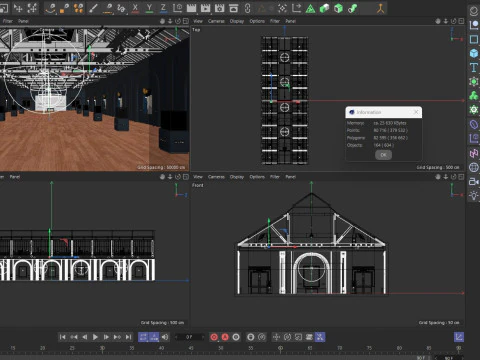The image size is (480, 360).
Task: Go to start of animation
Action: [63, 337]
